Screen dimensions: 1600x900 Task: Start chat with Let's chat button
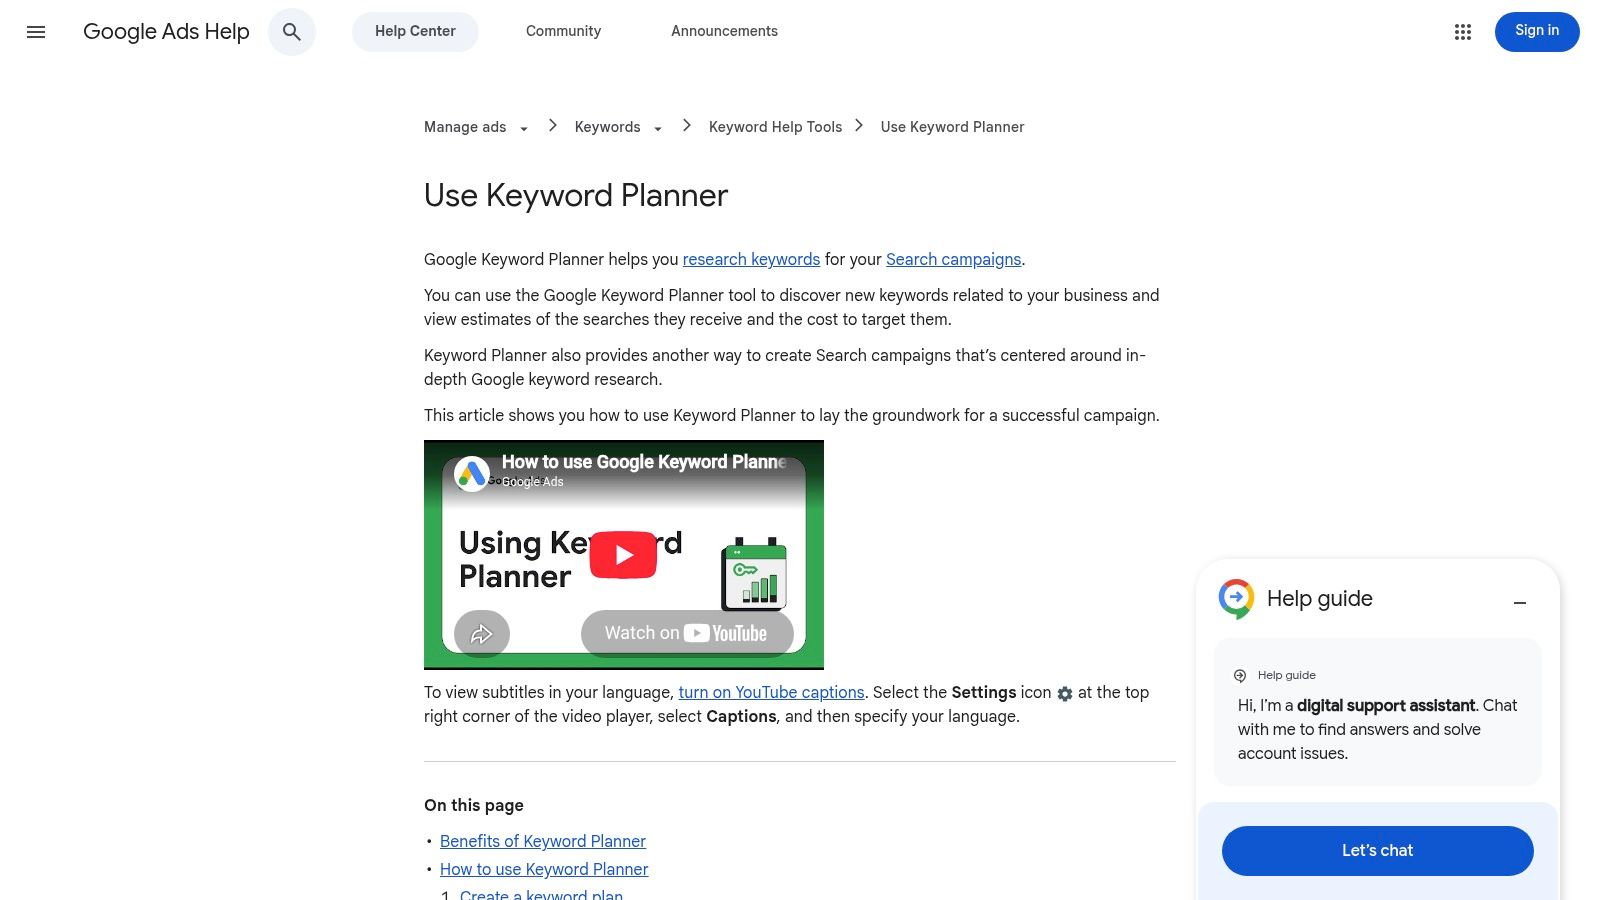(x=1377, y=851)
